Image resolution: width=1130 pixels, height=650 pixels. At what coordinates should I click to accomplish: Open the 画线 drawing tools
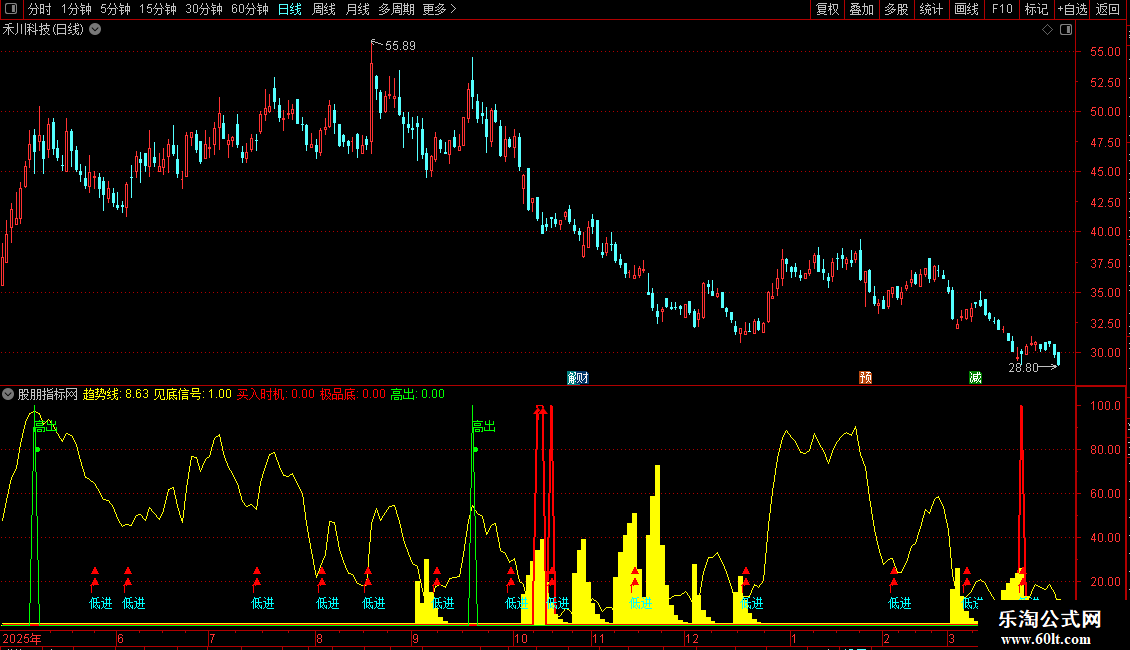coord(966,9)
